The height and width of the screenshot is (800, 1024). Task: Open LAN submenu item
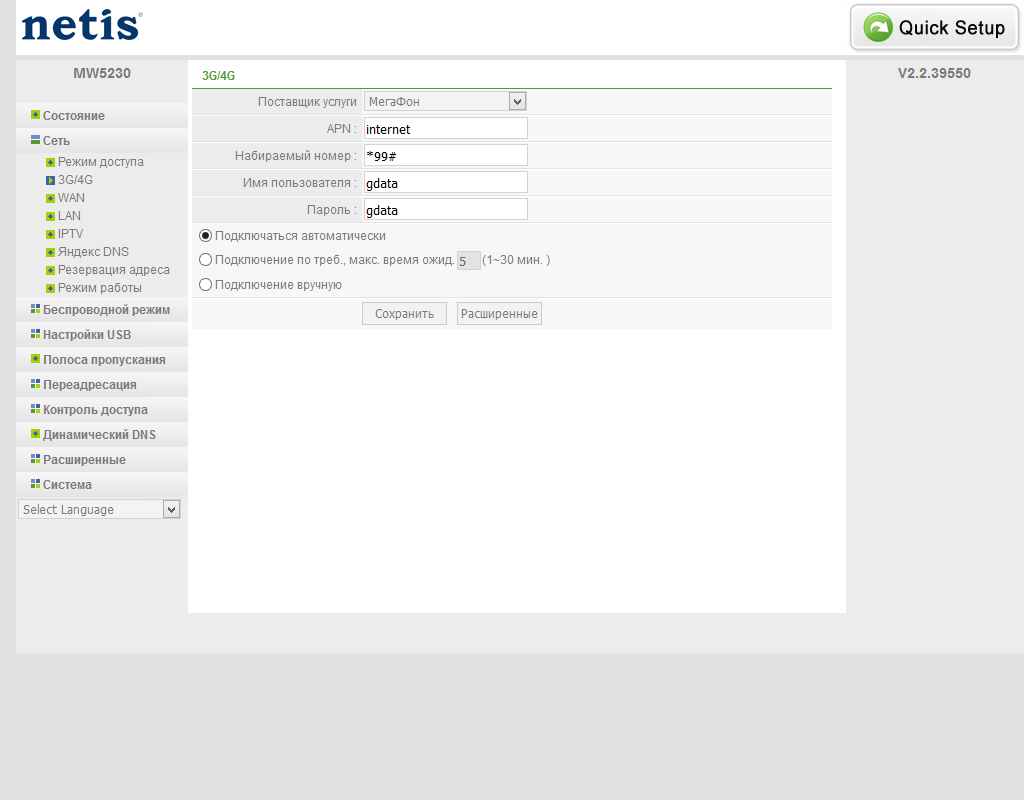tap(69, 216)
